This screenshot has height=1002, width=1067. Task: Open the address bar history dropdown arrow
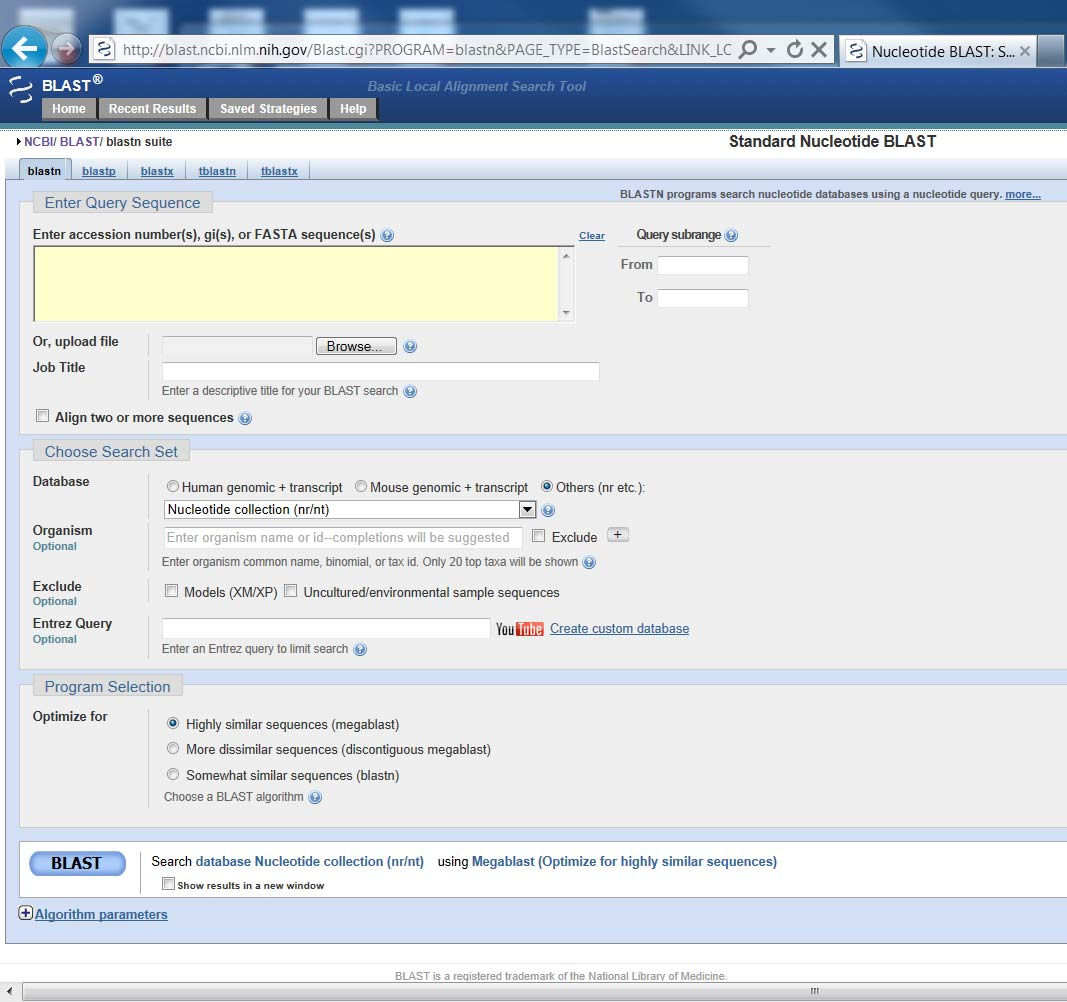pos(770,50)
